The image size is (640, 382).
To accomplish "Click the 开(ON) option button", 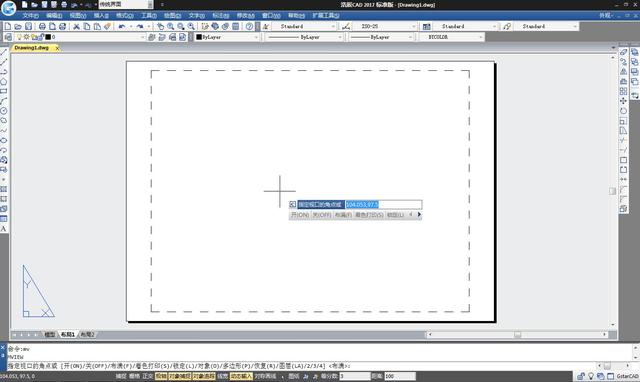I will click(300, 215).
